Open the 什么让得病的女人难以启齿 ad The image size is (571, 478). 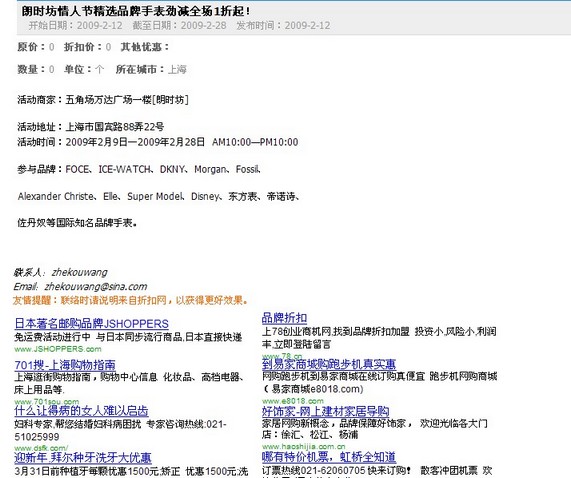click(82, 411)
